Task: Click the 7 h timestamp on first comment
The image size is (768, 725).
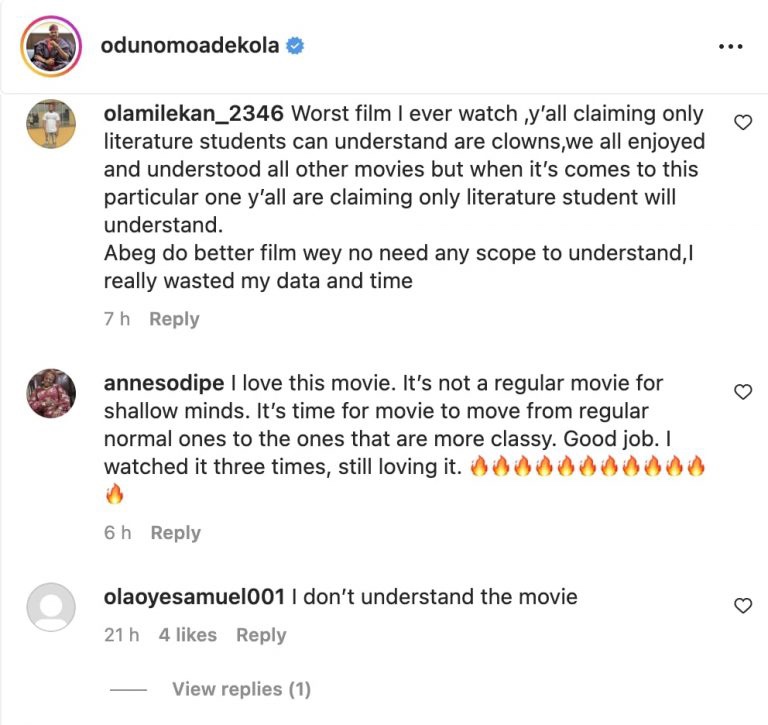Action: (118, 319)
